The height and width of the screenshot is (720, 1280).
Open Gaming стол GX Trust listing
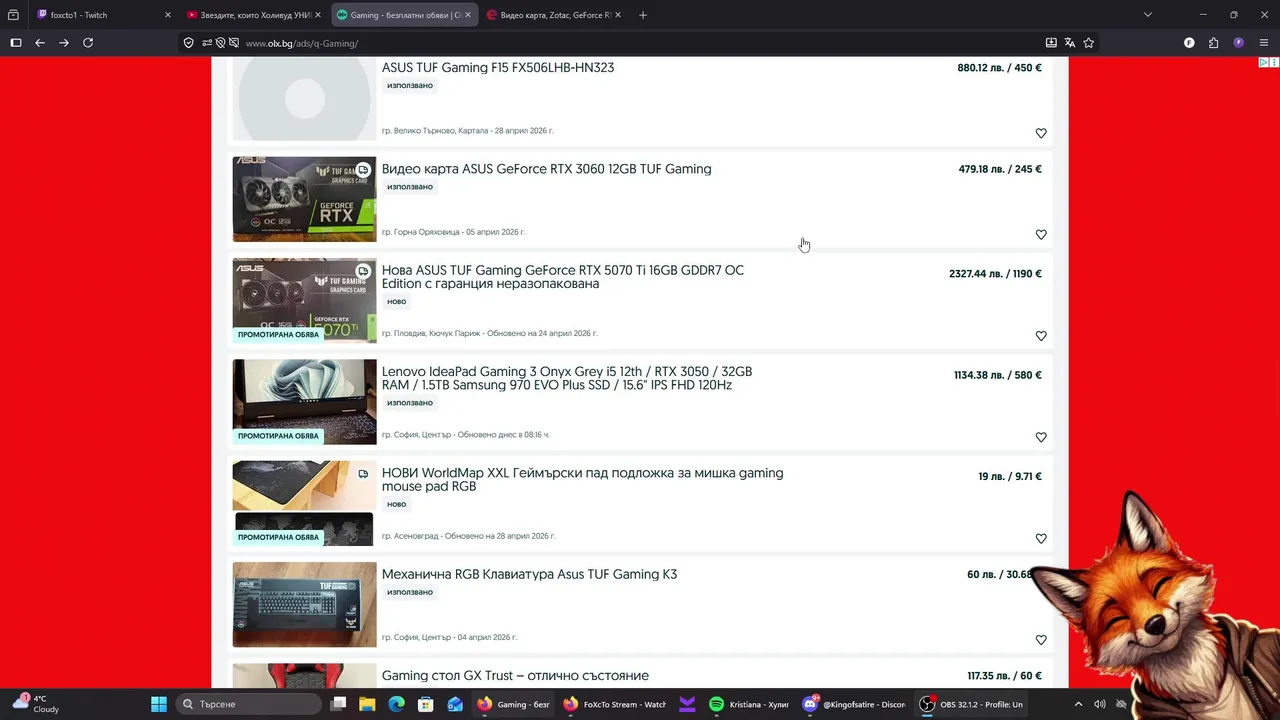pyautogui.click(x=515, y=676)
